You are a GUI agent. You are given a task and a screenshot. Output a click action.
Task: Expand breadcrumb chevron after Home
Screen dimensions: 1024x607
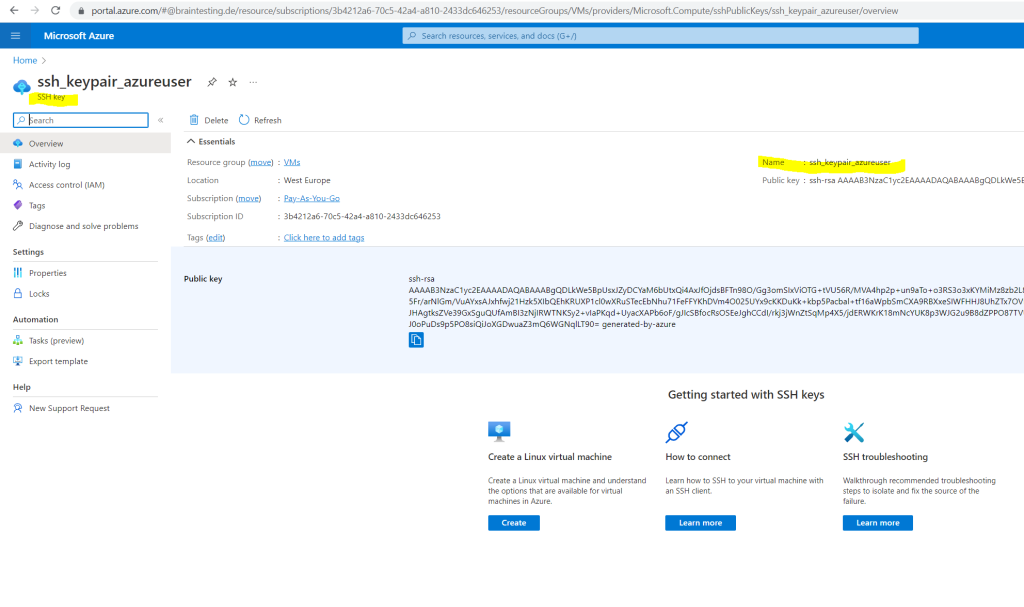(x=44, y=61)
